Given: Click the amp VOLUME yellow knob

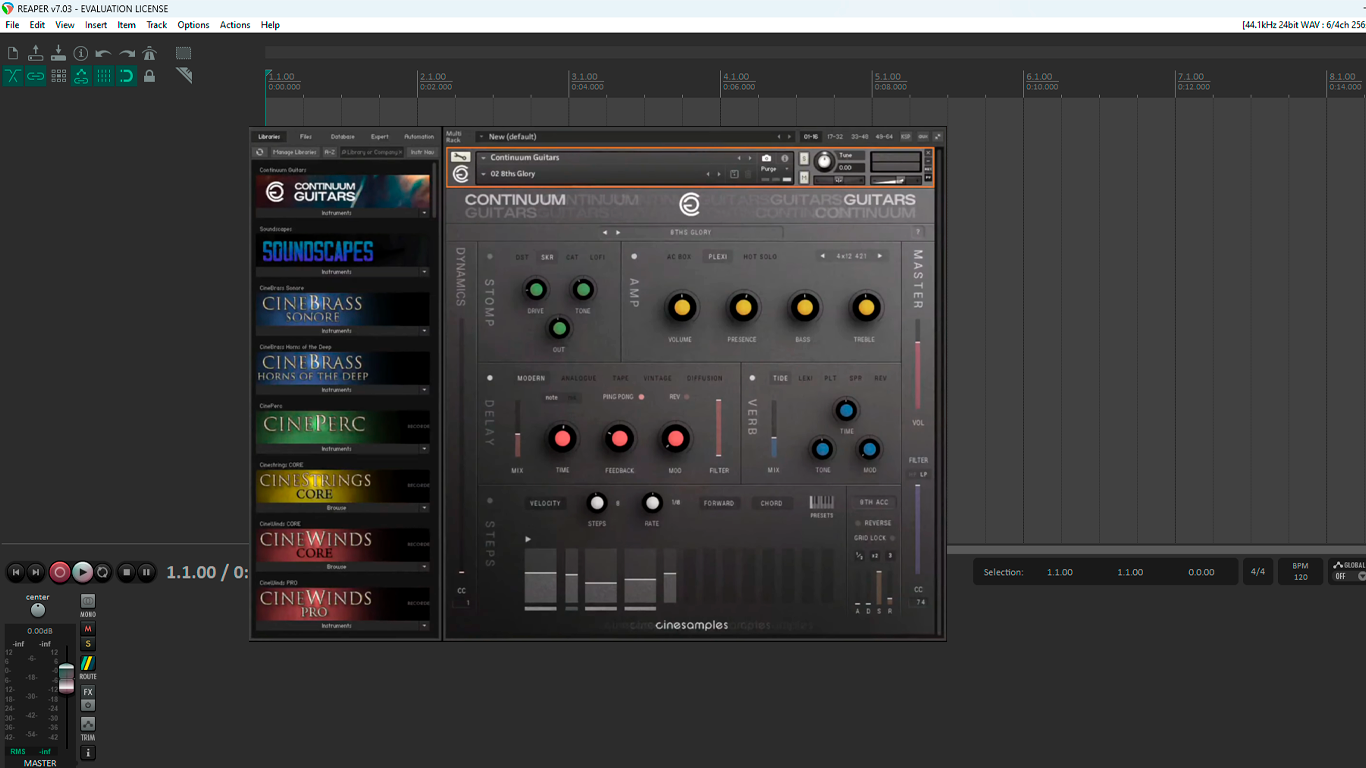Looking at the screenshot, I should click(x=681, y=308).
